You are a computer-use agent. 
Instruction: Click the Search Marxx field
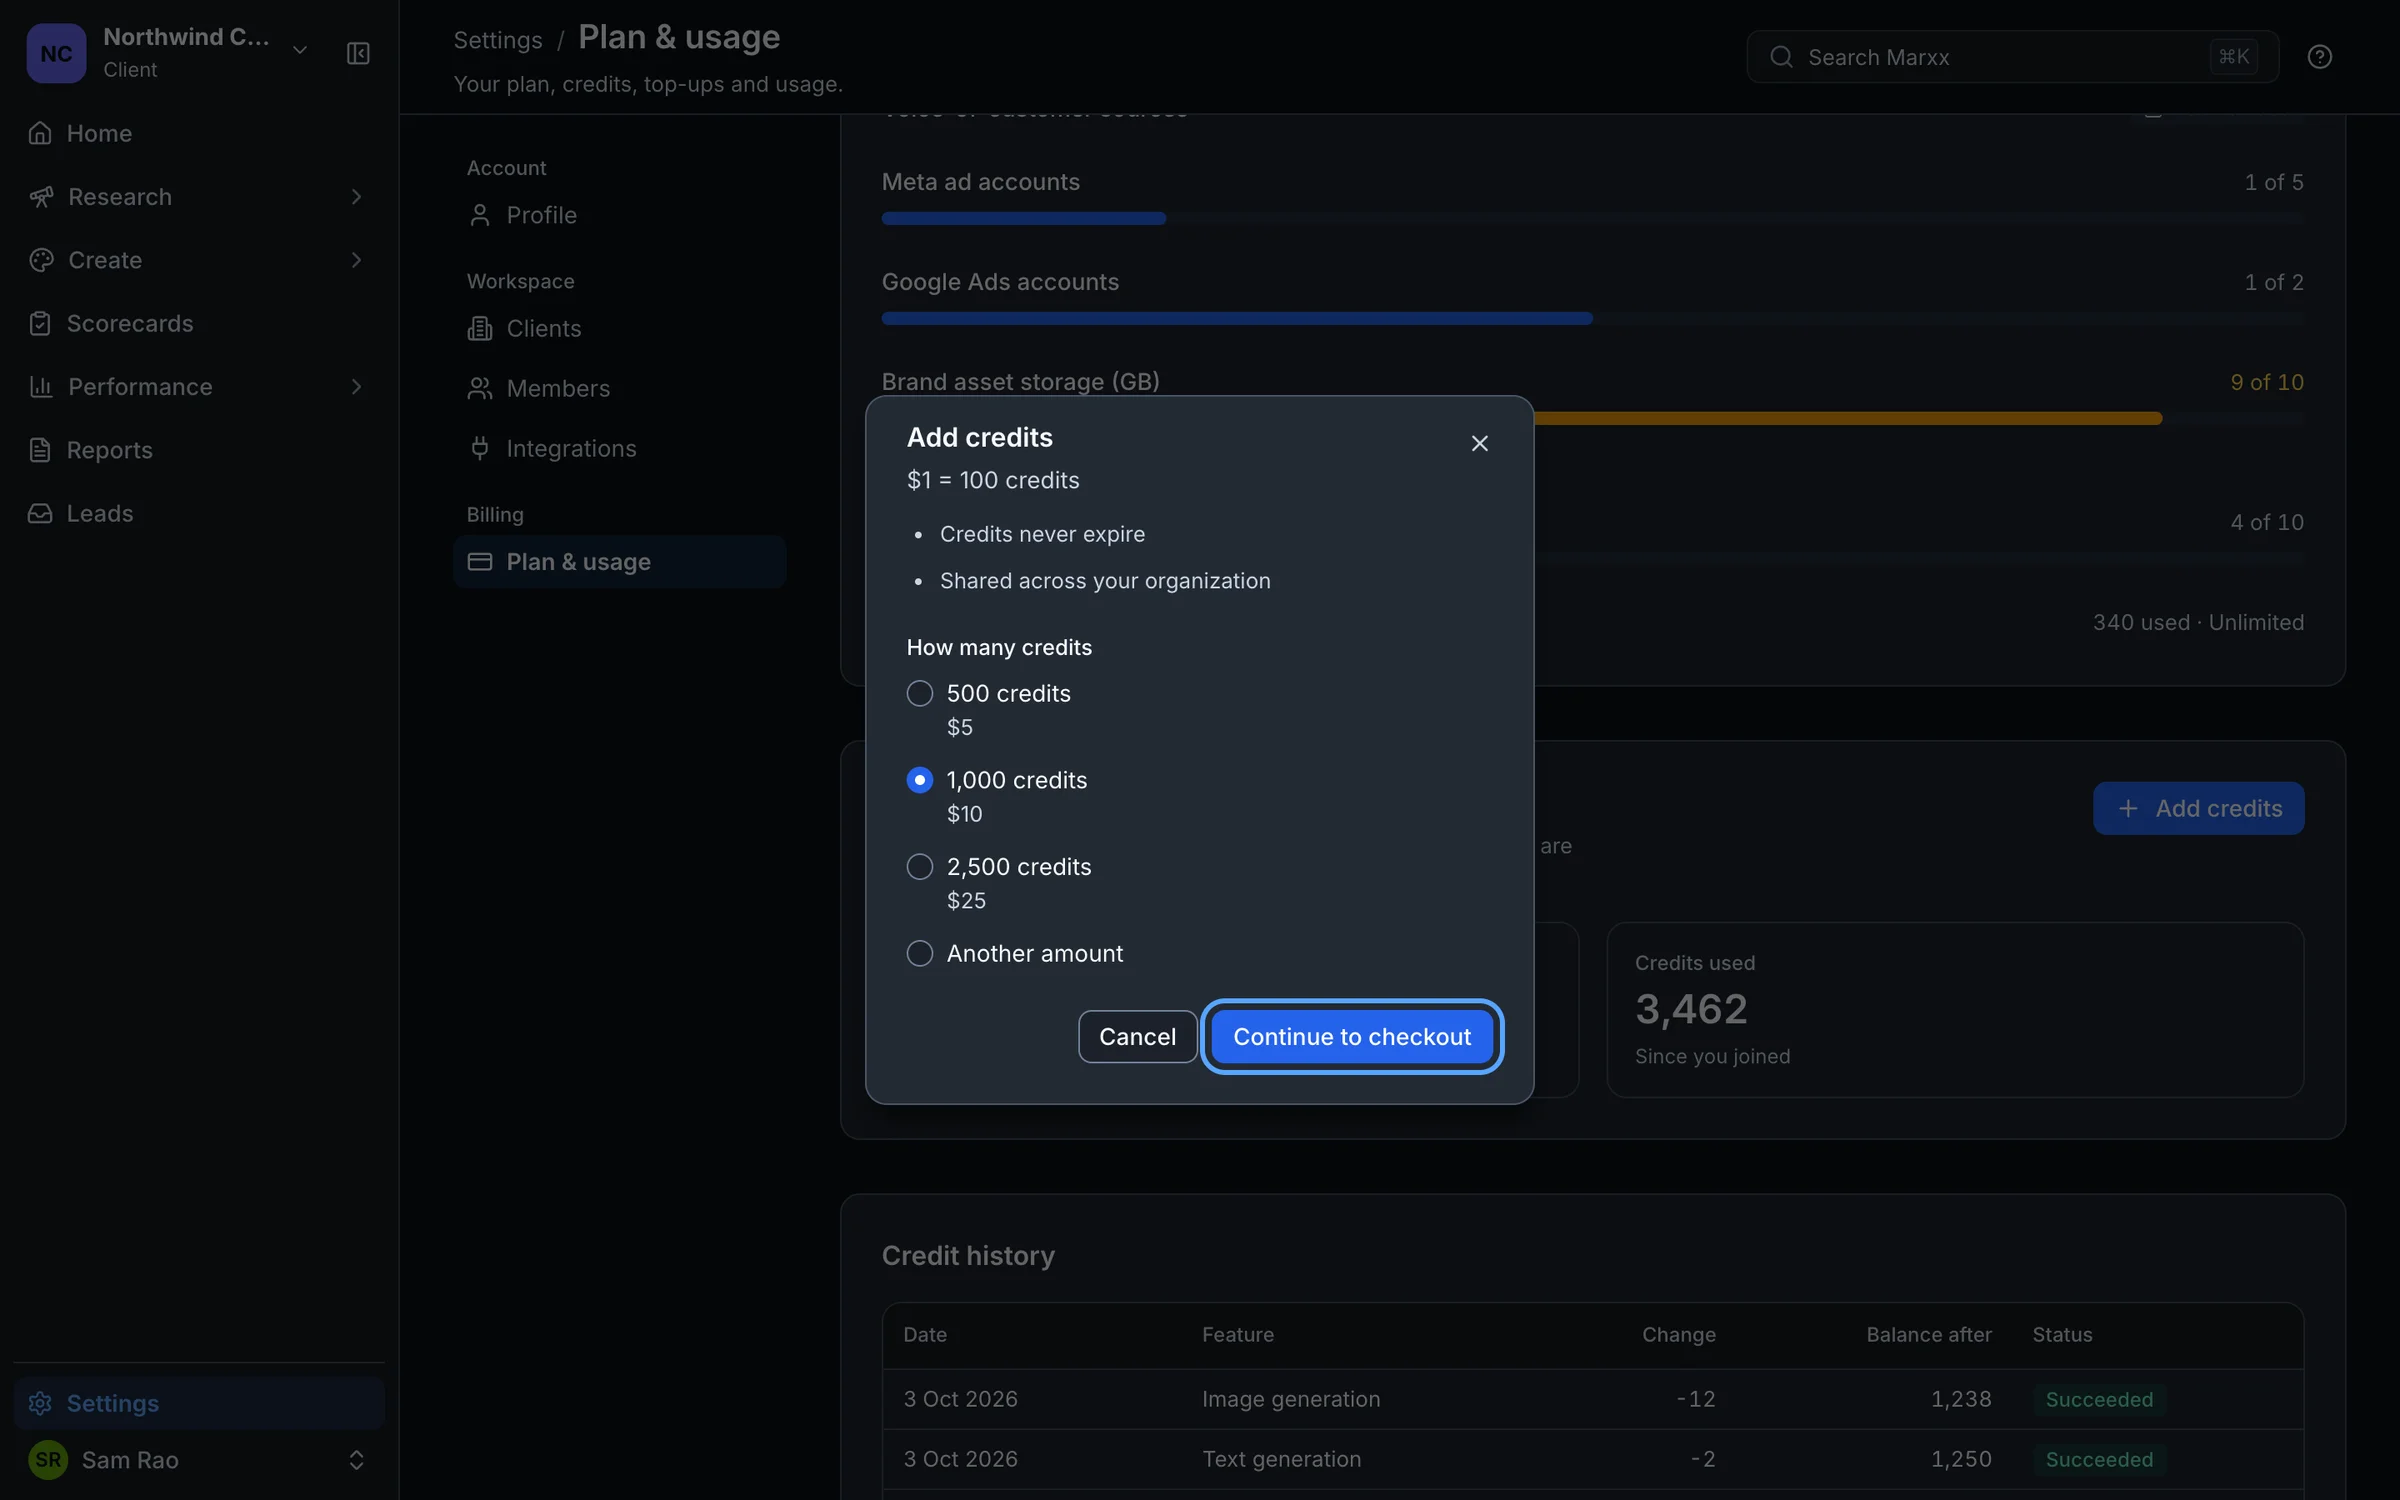click(2012, 57)
